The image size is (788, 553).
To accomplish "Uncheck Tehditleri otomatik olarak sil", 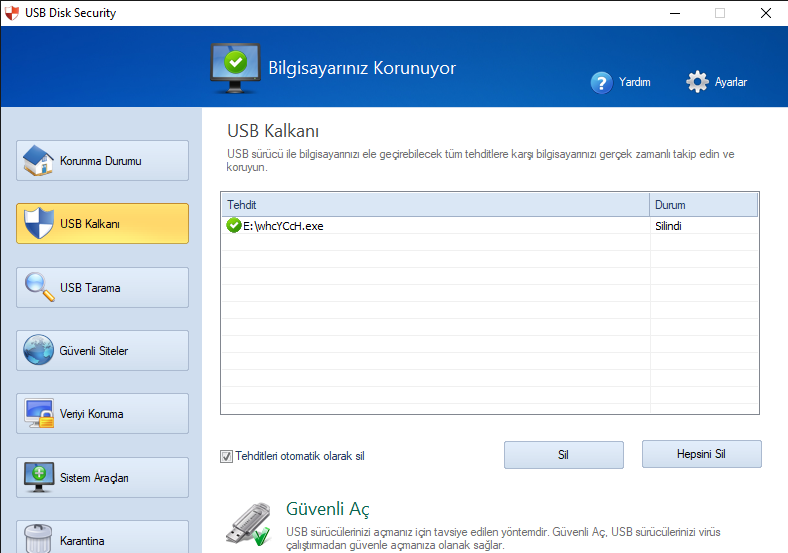I will click(x=226, y=456).
